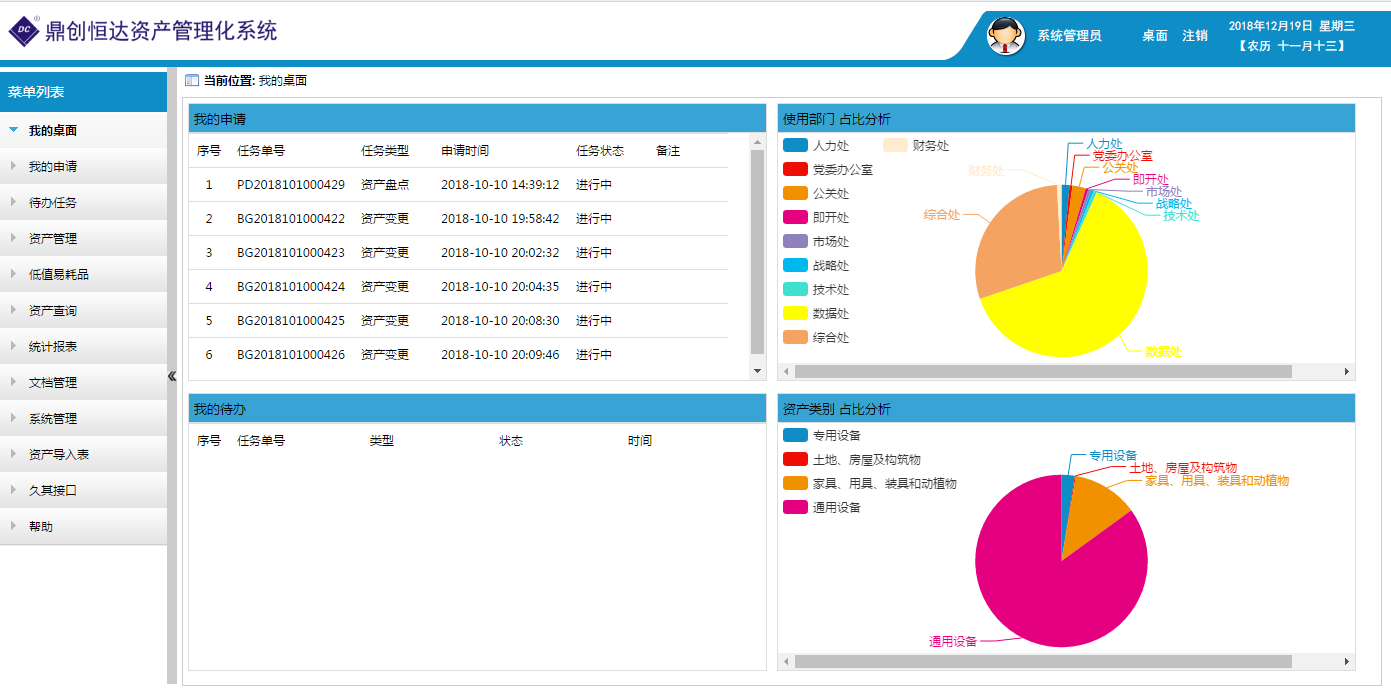Screen dimensions: 1391x698
Task: Open 帮助 in sidebar menu
Action: (x=41, y=527)
